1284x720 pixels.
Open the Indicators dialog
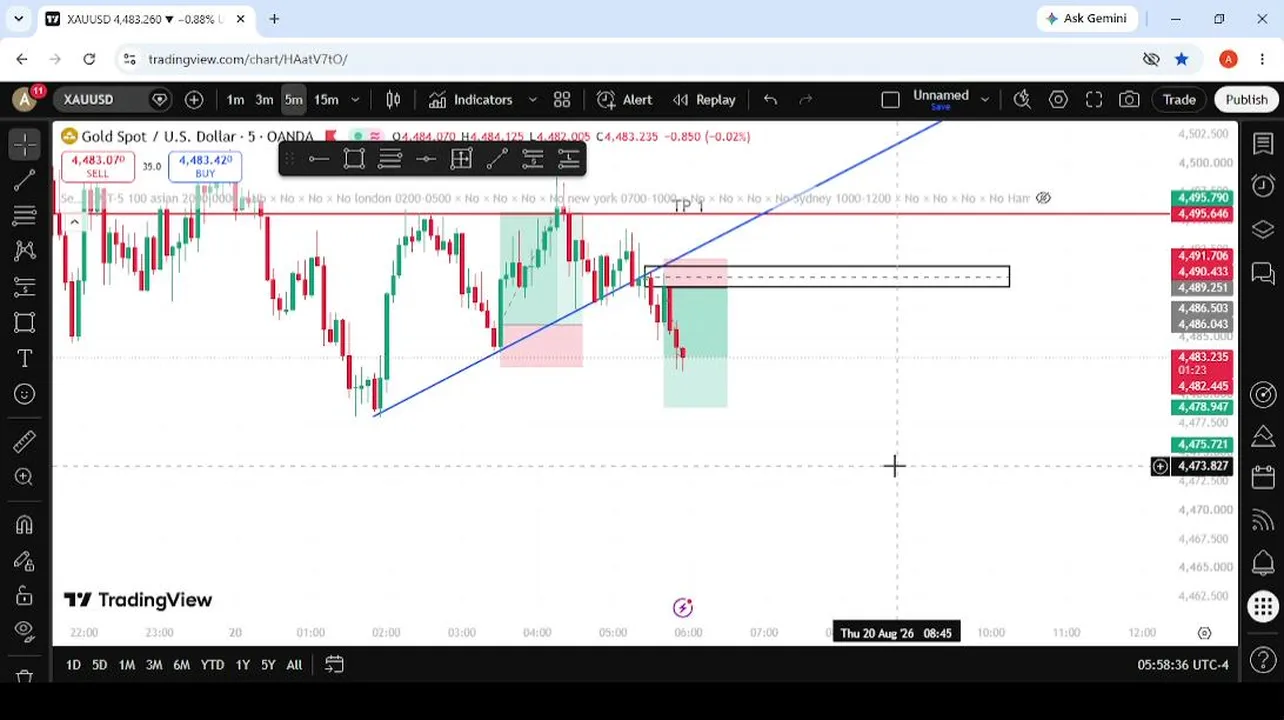(x=470, y=99)
